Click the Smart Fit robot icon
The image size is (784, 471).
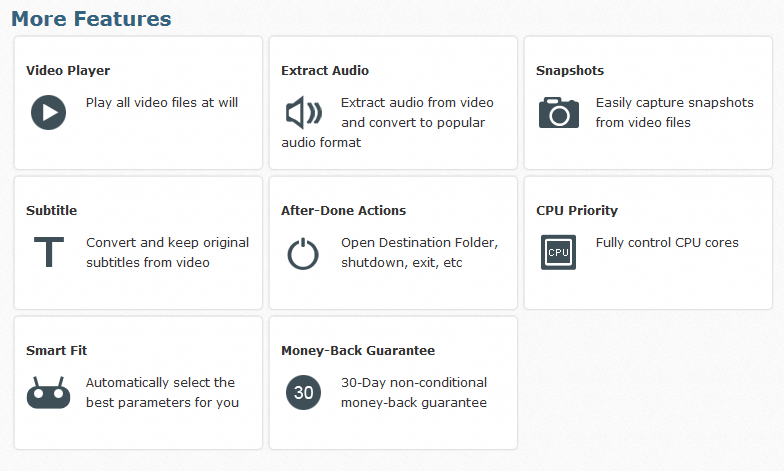pyautogui.click(x=48, y=392)
